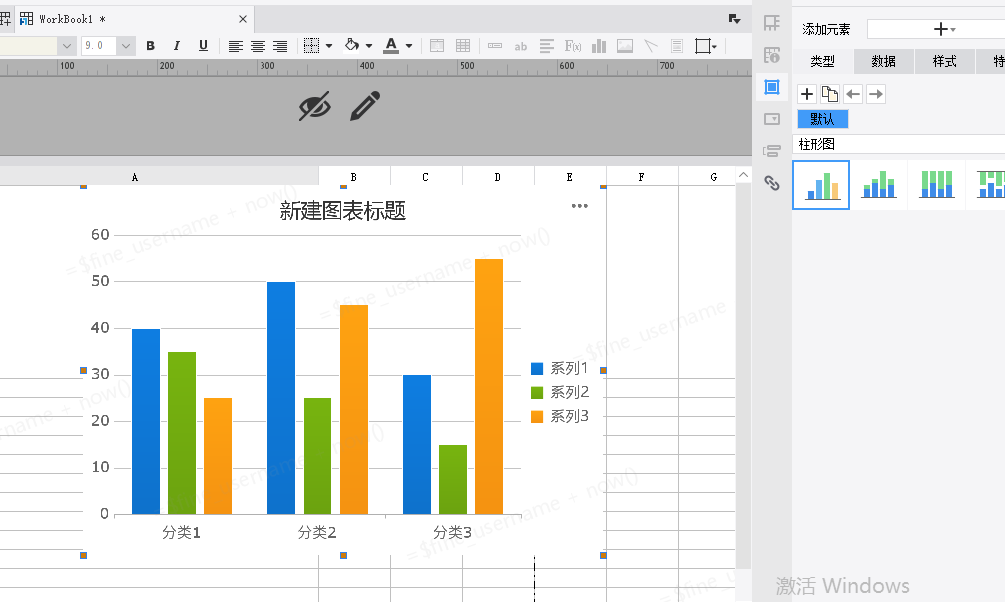Choose the percent stacked column thumbnail
The image size is (1005, 602).
point(936,185)
